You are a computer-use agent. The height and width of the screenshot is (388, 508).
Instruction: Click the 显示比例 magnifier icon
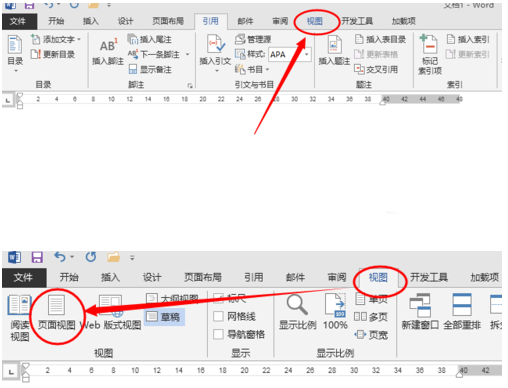click(297, 305)
